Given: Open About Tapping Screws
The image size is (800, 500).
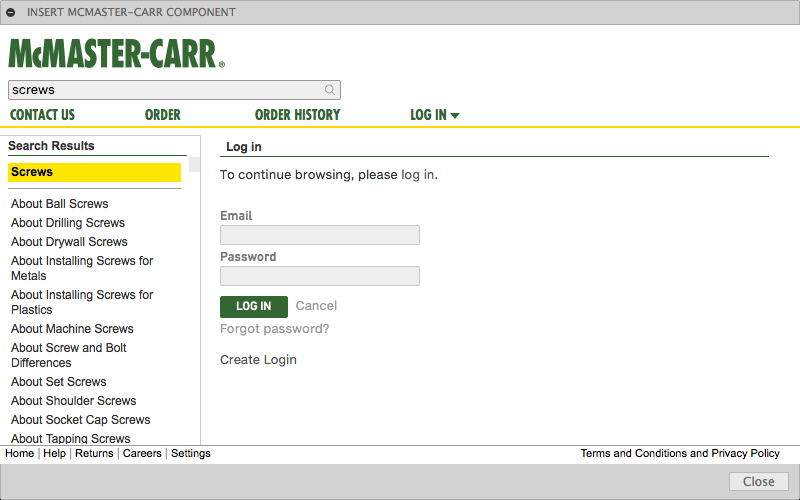Looking at the screenshot, I should pos(70,438).
